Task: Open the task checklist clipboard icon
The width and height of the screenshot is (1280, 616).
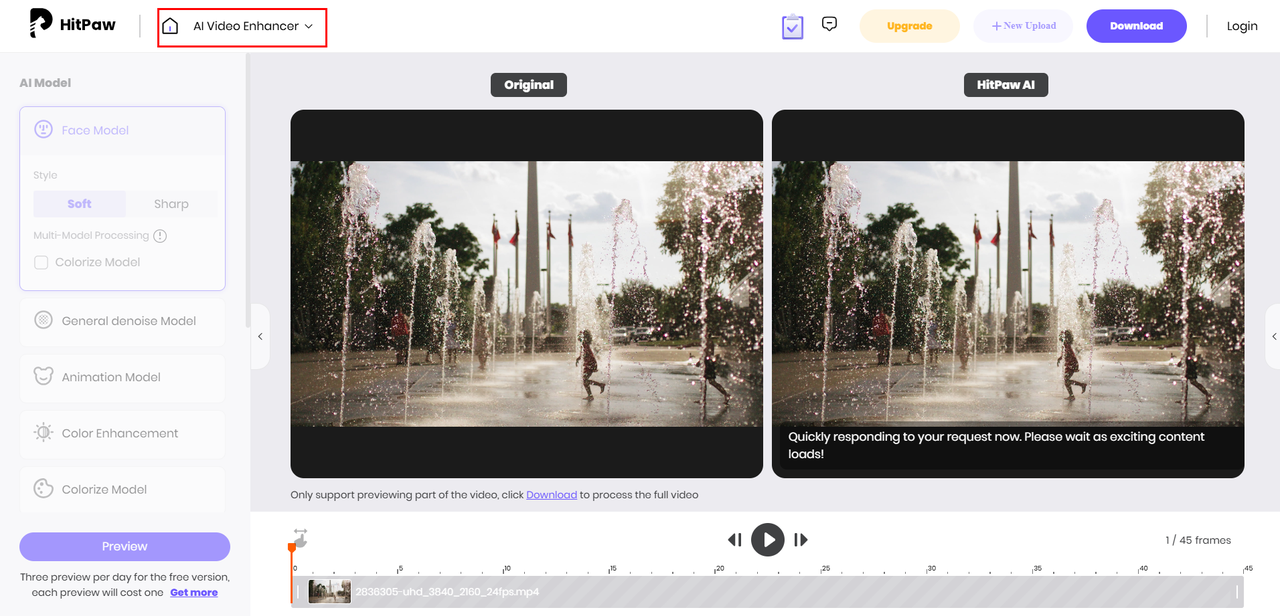Action: point(793,26)
